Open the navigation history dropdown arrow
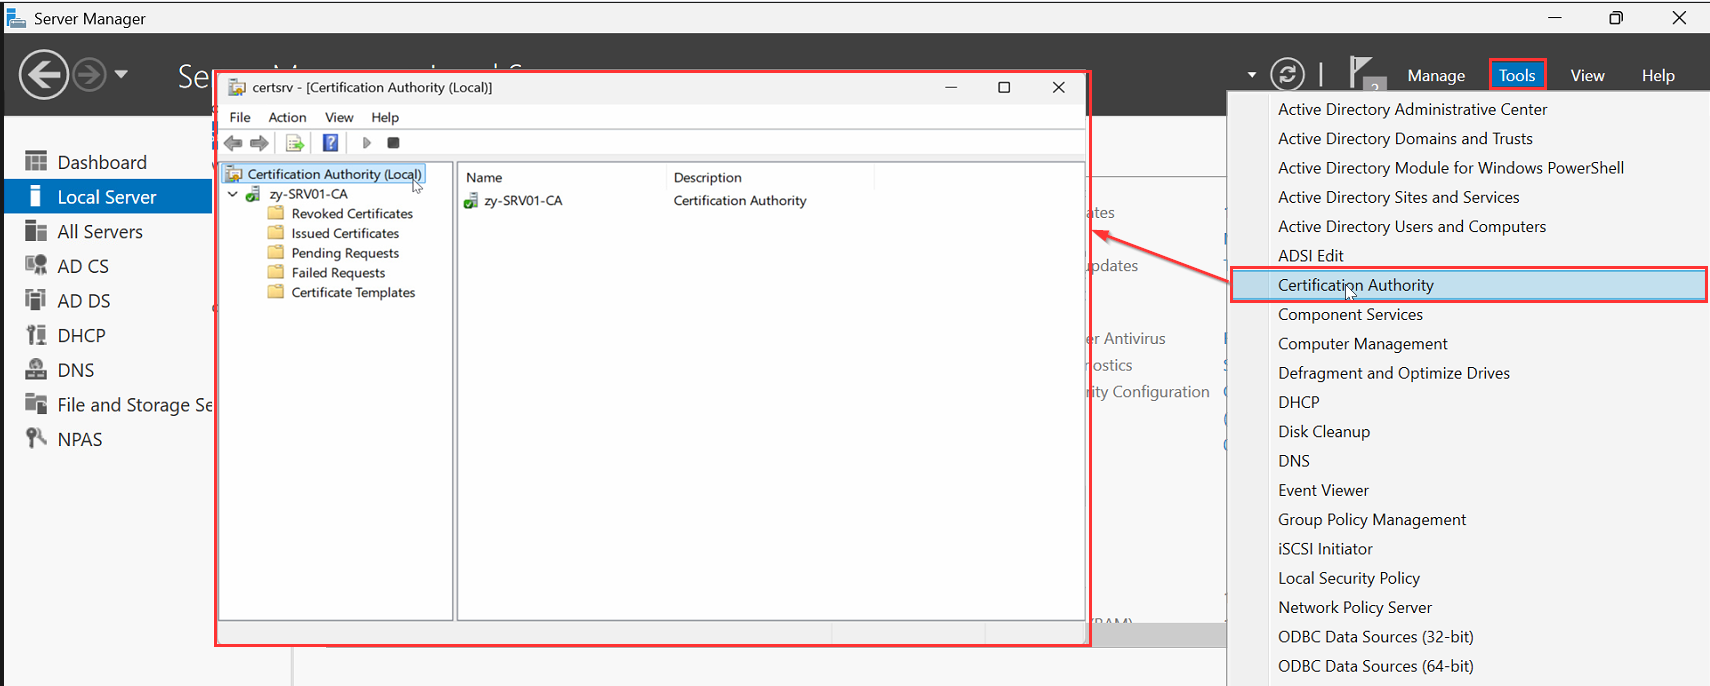The height and width of the screenshot is (686, 1710). tap(121, 75)
